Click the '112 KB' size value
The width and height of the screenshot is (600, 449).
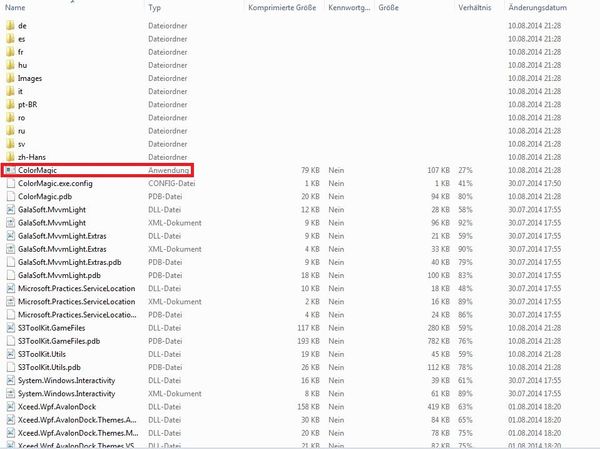pyautogui.click(x=439, y=367)
